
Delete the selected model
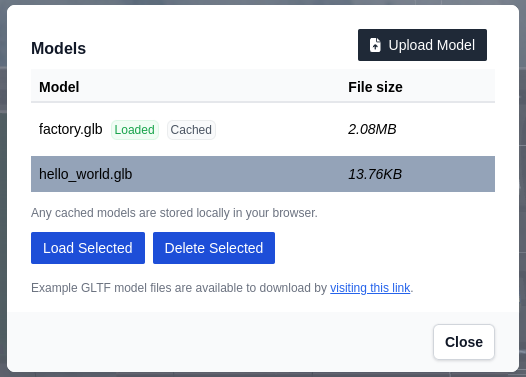(214, 248)
